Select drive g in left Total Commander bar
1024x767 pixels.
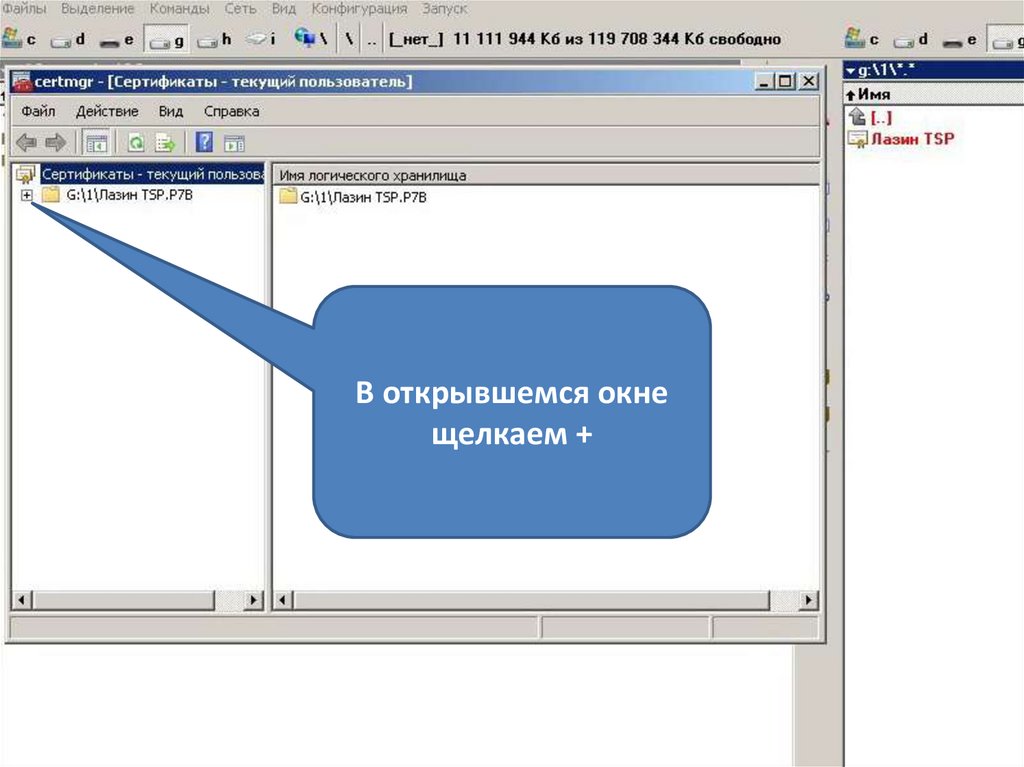pos(166,39)
